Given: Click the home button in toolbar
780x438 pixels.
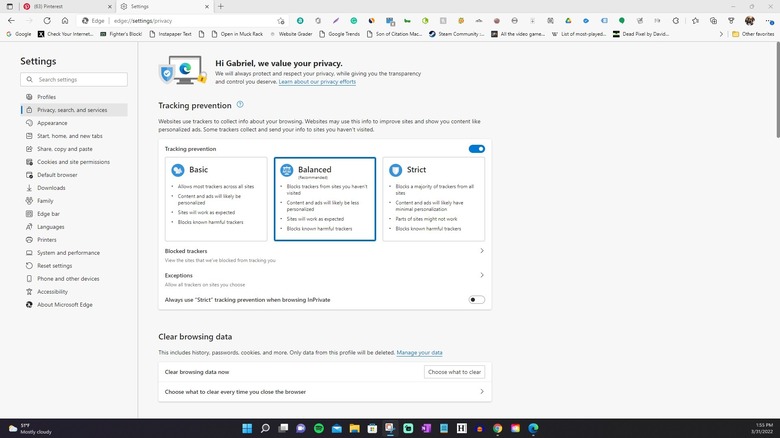Looking at the screenshot, I should click(65, 20).
